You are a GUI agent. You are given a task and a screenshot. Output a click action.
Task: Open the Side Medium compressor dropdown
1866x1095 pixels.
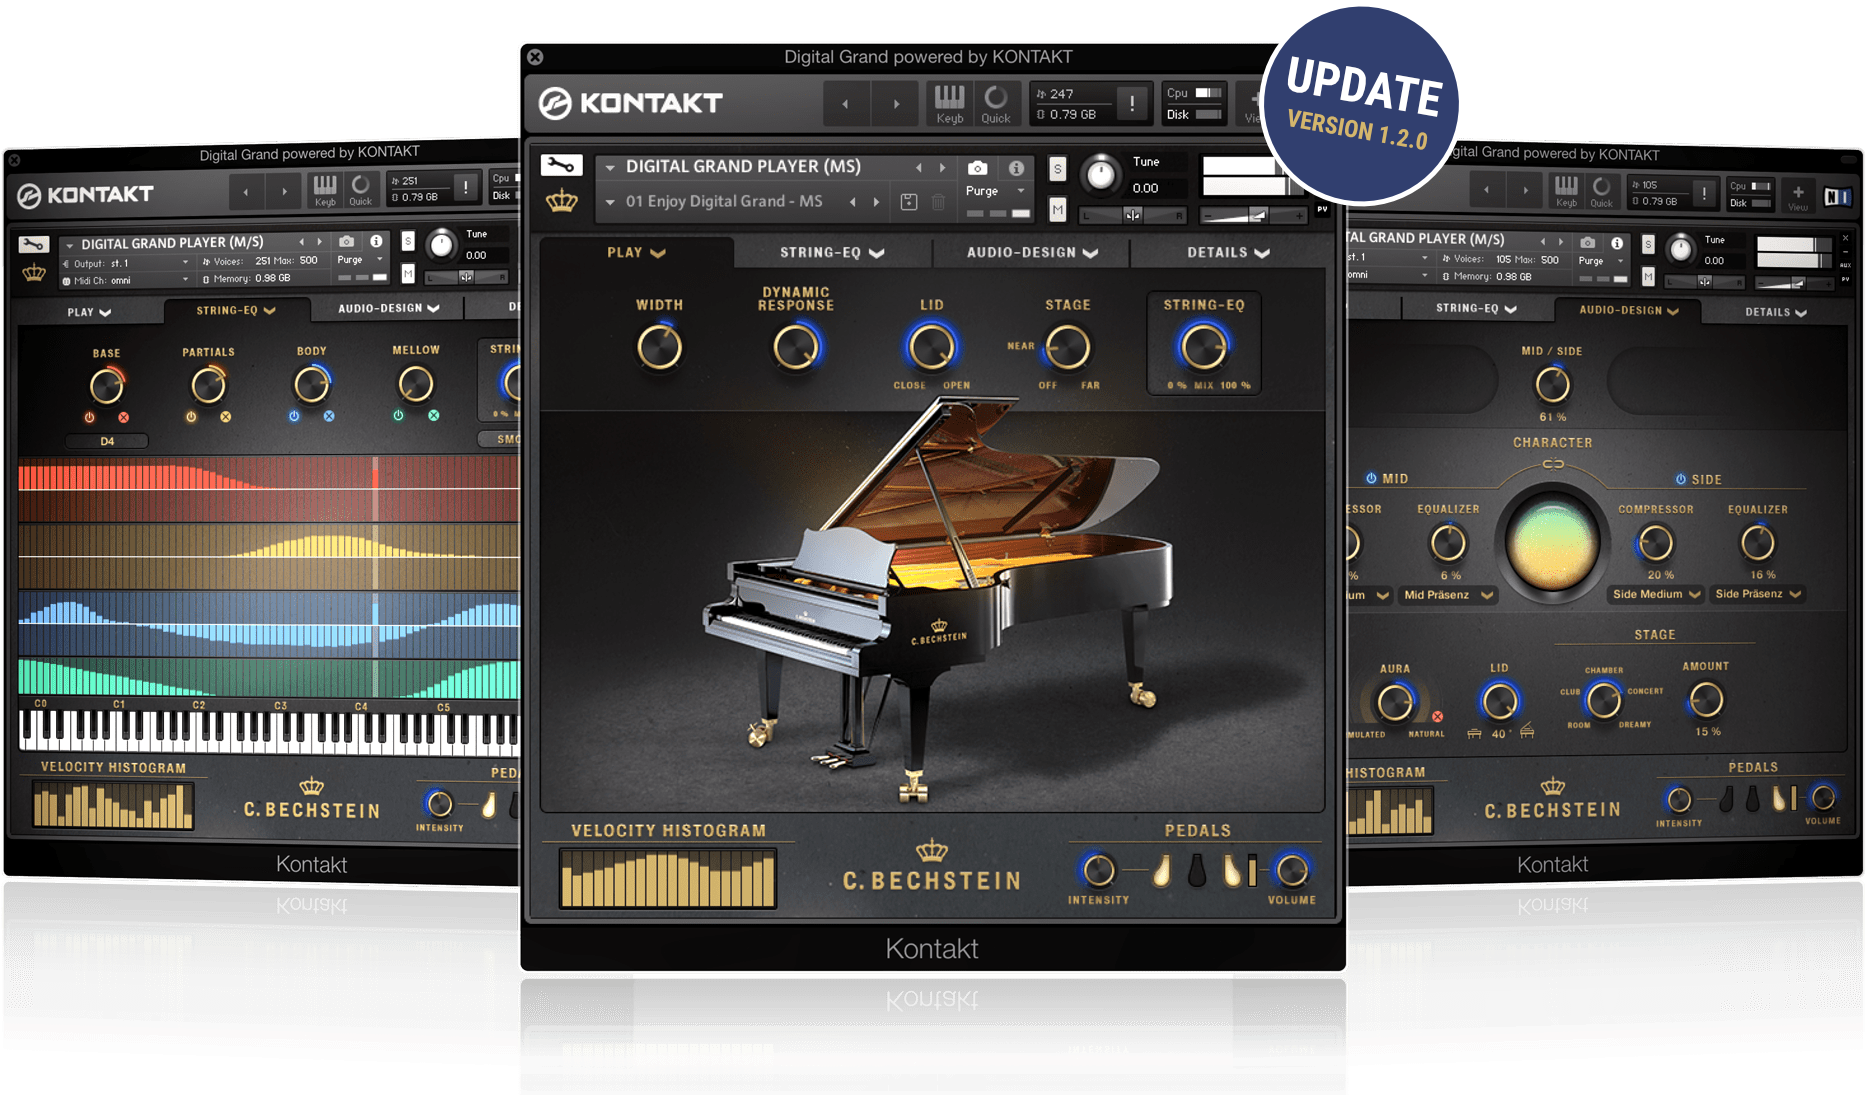tap(1656, 594)
